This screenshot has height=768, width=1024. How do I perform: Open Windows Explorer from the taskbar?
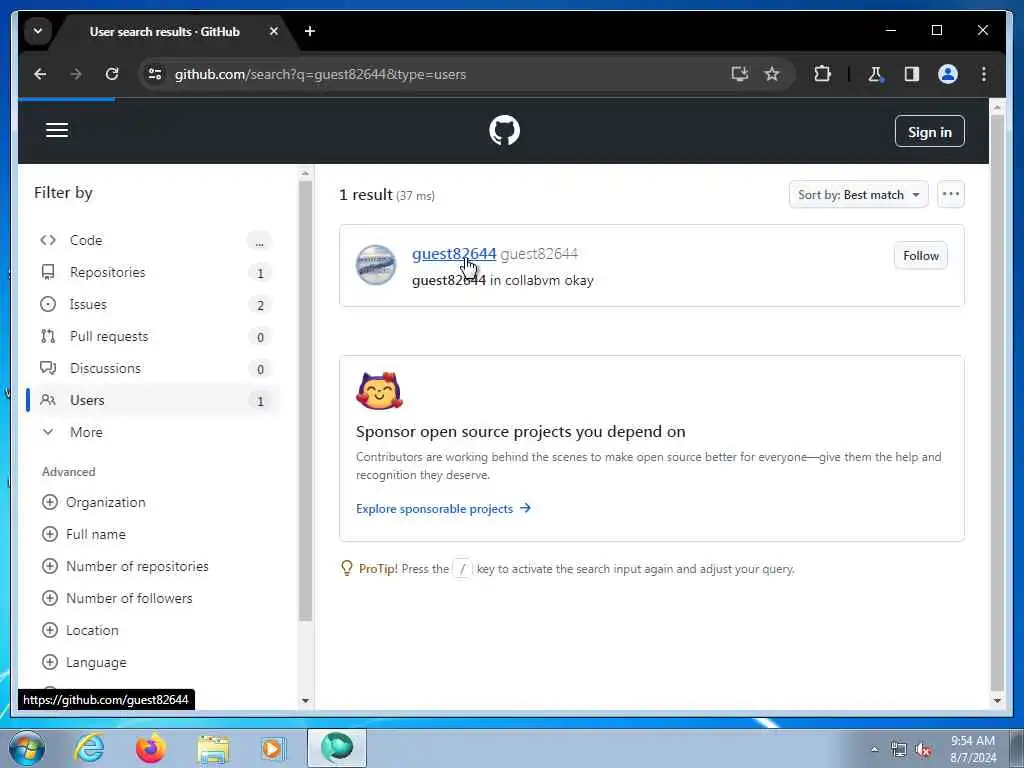(x=213, y=749)
